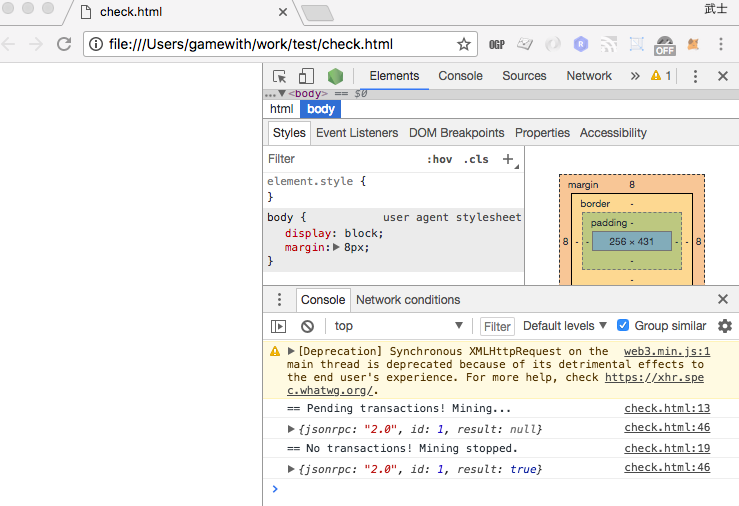Go back in browser history
This screenshot has height=506, width=739.
(x=8, y=44)
